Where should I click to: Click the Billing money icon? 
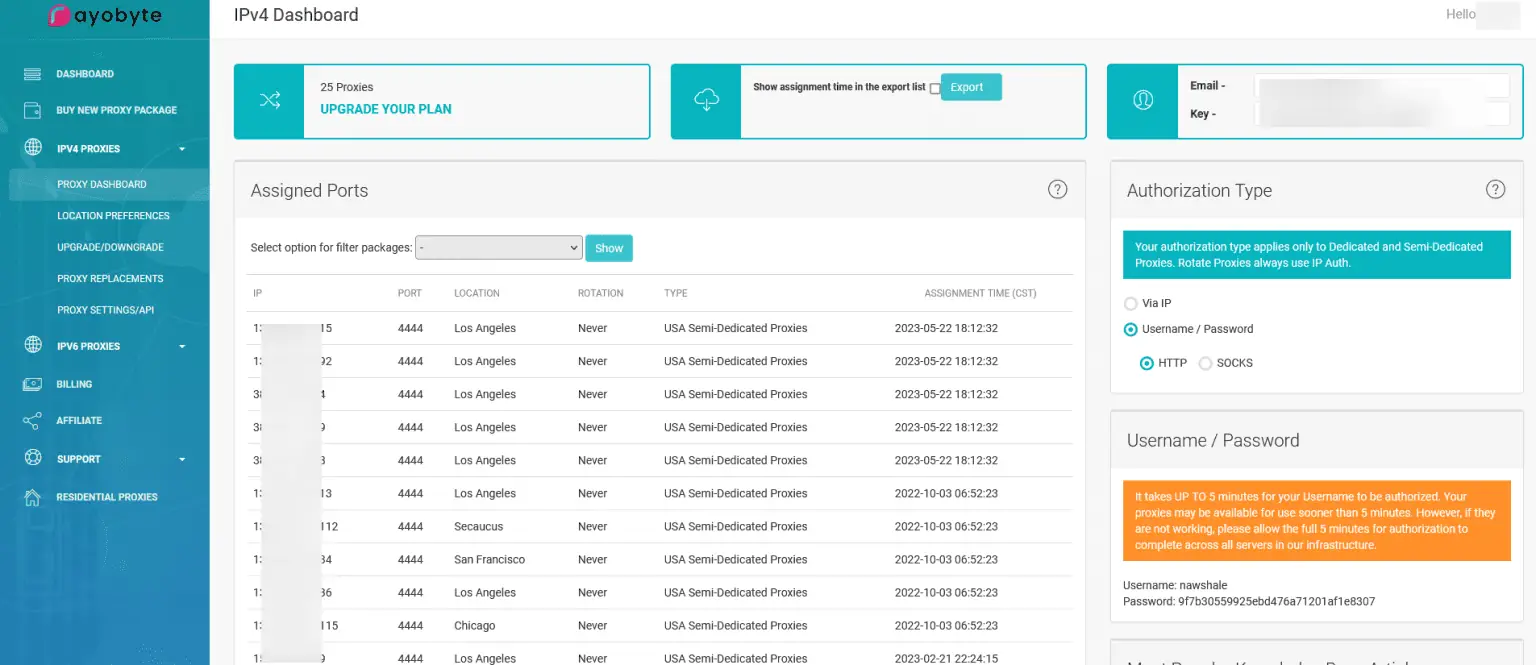[32, 384]
